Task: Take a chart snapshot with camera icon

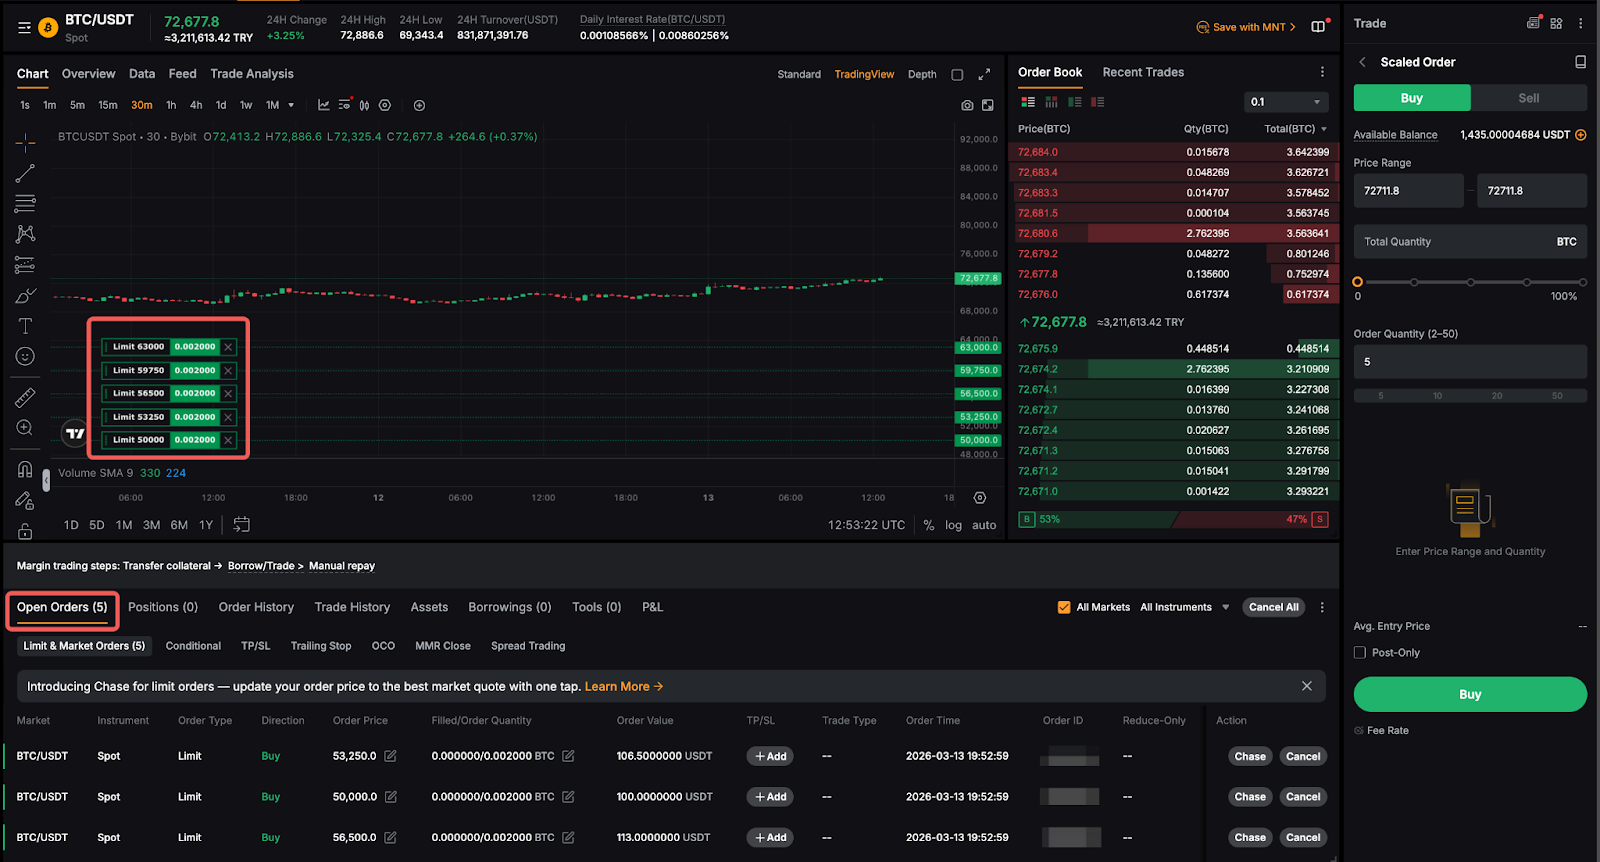Action: tap(967, 105)
